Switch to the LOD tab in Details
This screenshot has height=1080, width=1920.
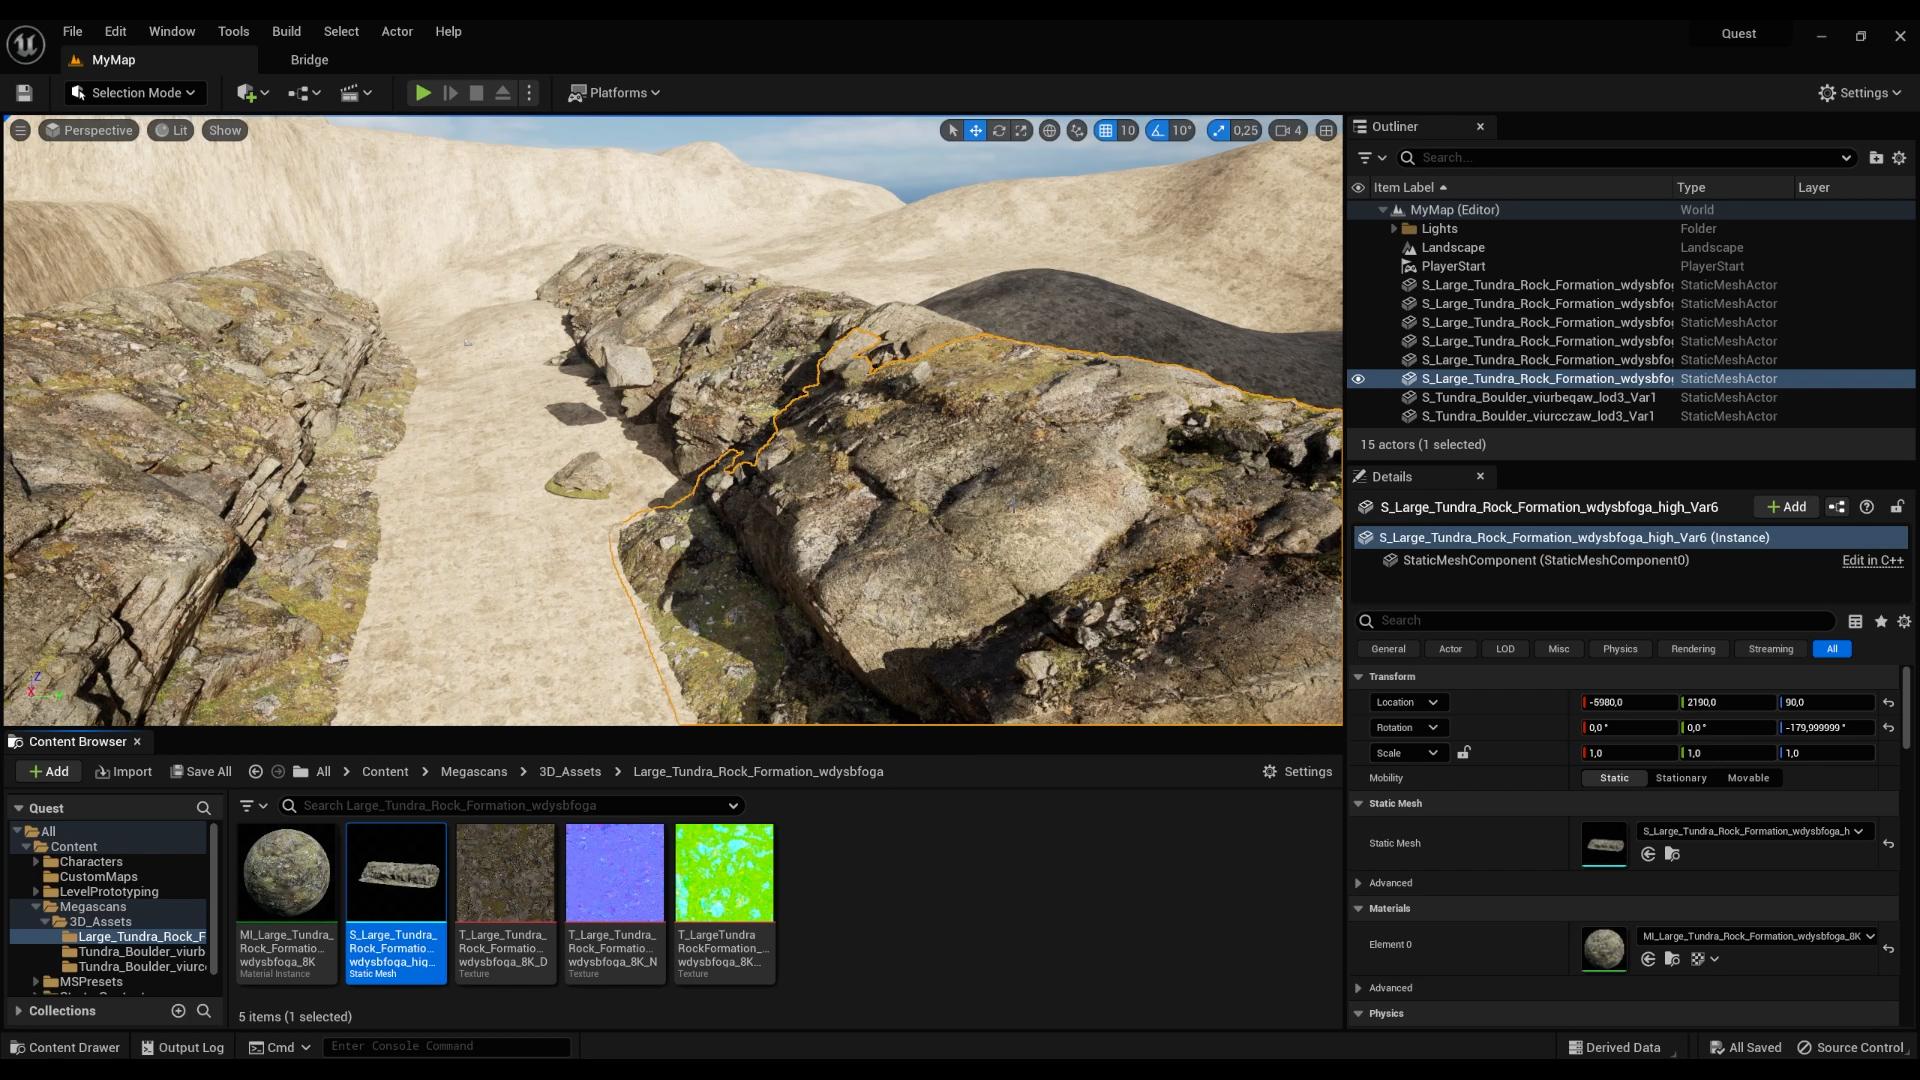1504,648
